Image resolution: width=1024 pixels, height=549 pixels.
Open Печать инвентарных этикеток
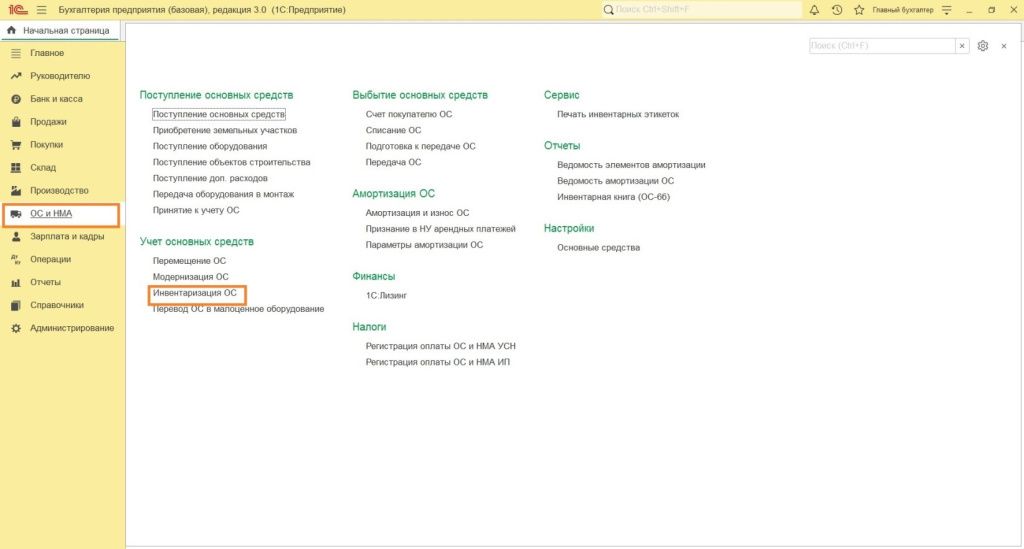[618, 114]
